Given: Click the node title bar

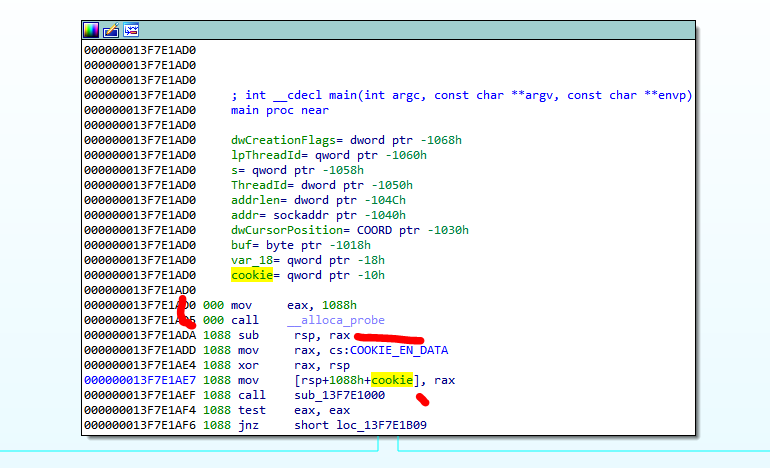Looking at the screenshot, I should pos(400,29).
